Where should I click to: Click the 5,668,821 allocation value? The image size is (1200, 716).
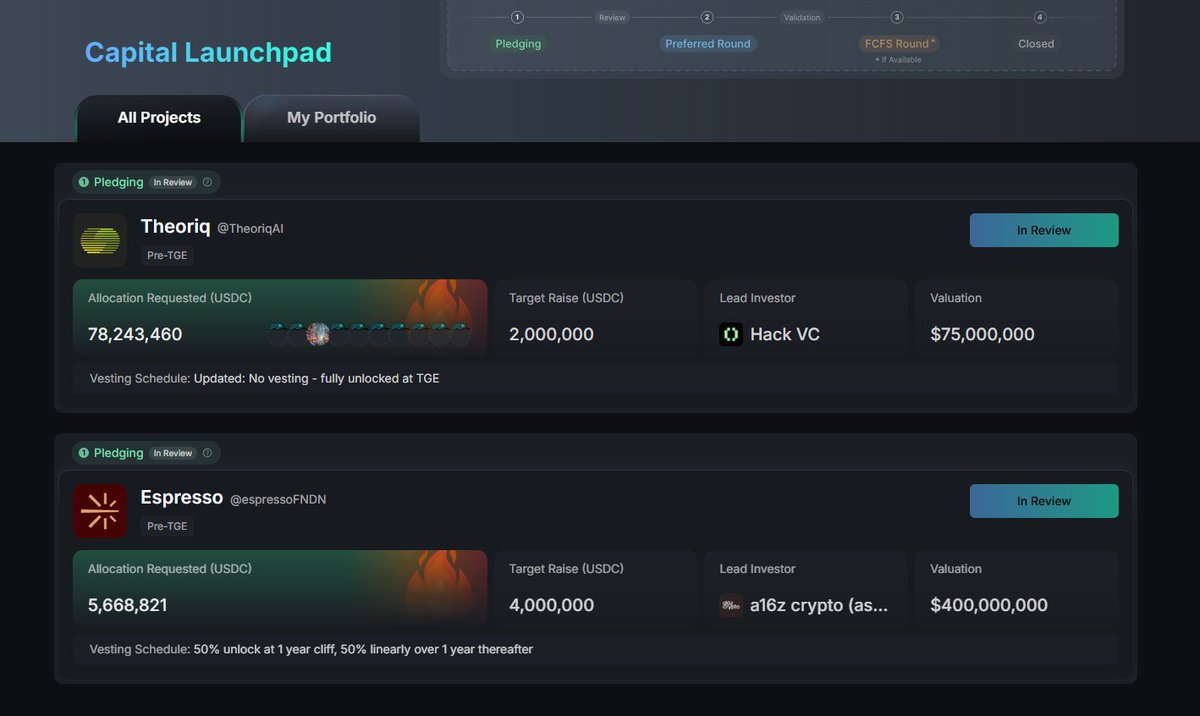pyautogui.click(x=128, y=605)
